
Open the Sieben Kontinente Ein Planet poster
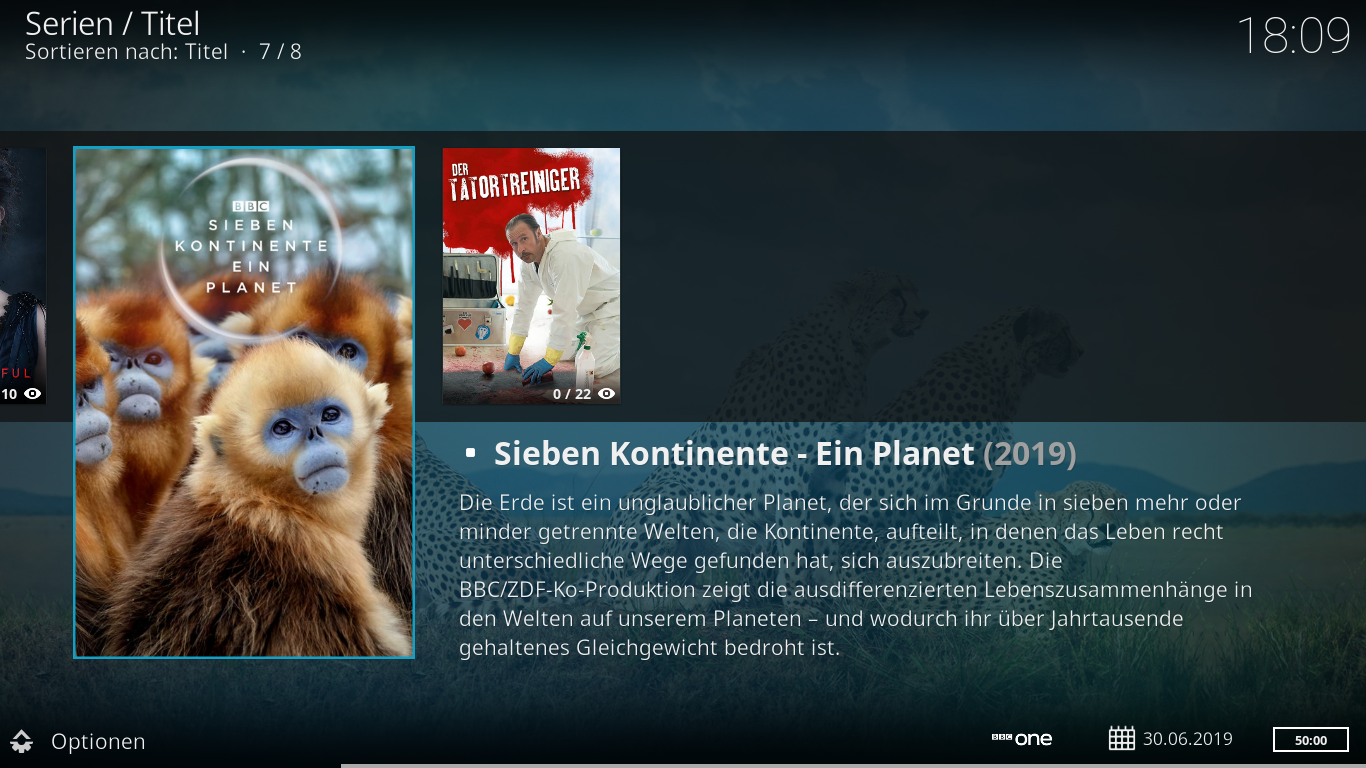(244, 402)
